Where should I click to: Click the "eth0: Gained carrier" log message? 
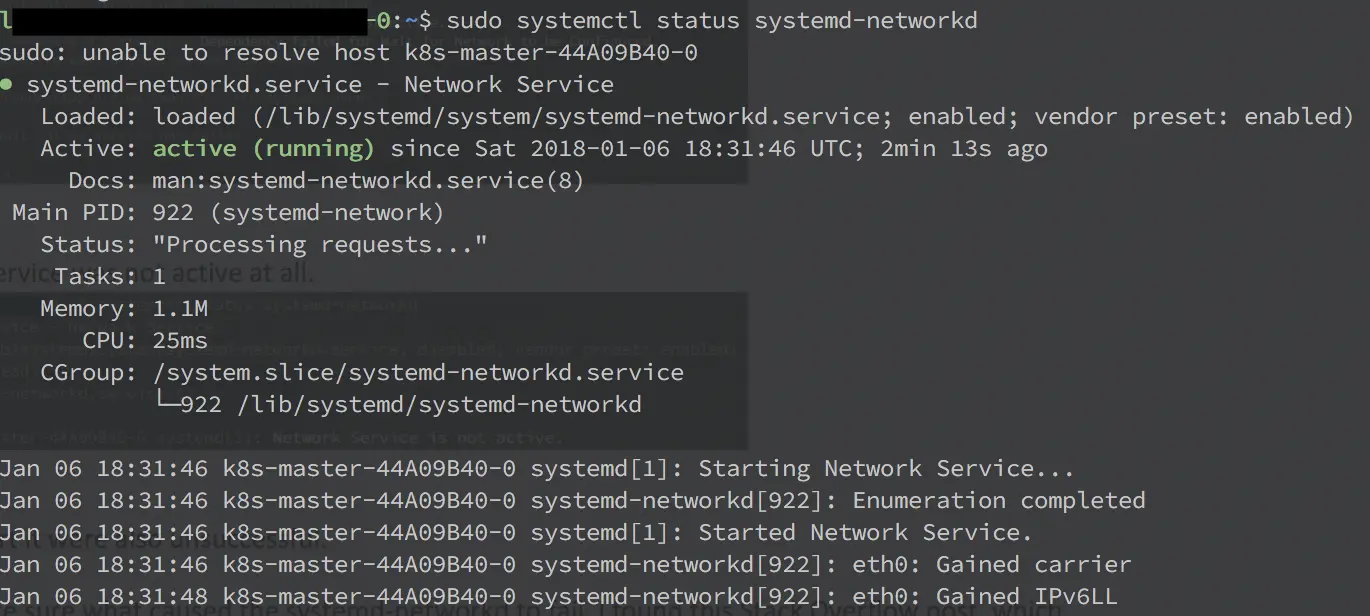[x=992, y=565]
